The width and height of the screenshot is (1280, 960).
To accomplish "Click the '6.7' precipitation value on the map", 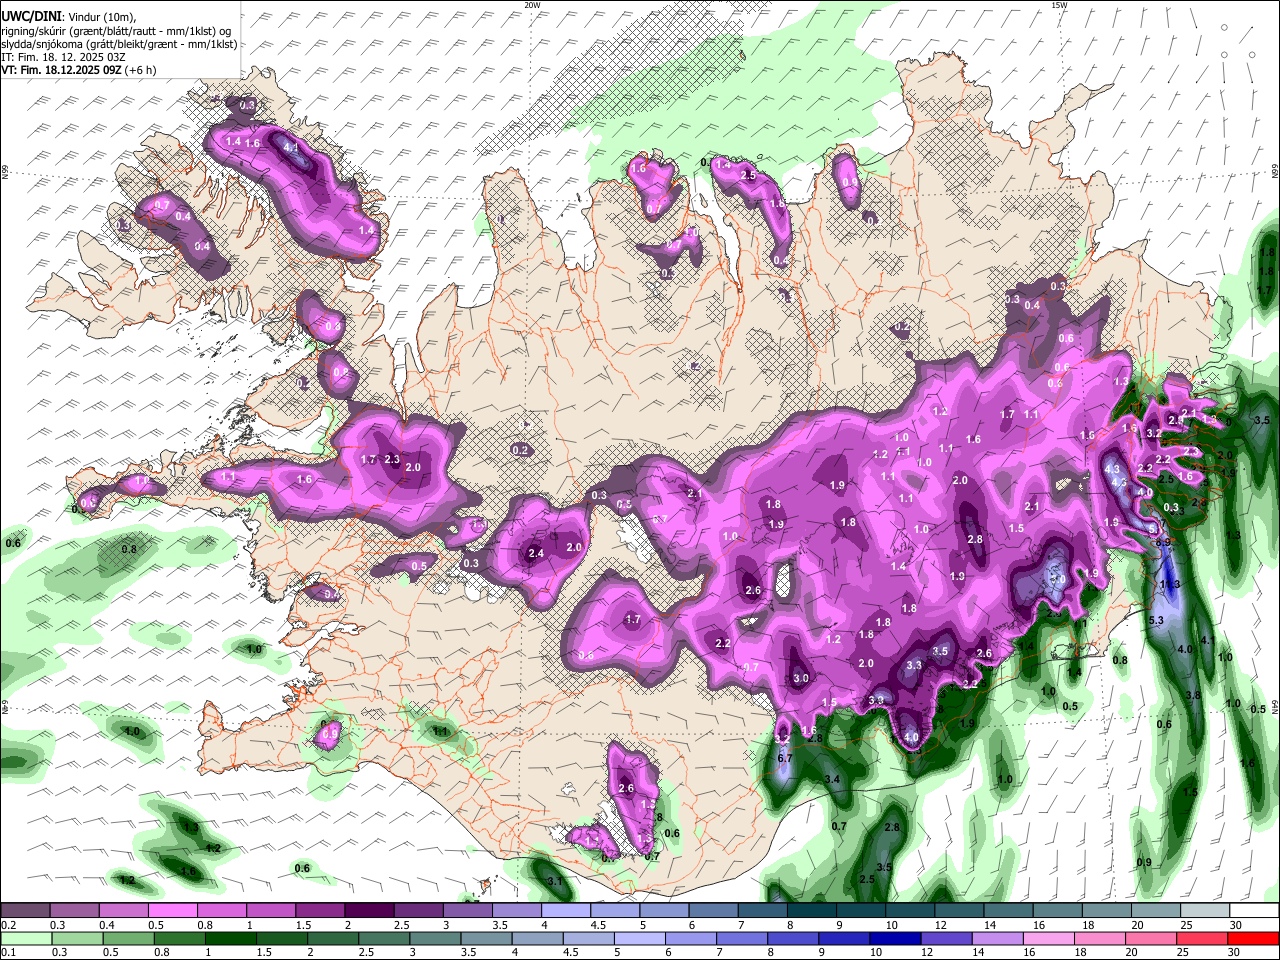I will click(785, 758).
